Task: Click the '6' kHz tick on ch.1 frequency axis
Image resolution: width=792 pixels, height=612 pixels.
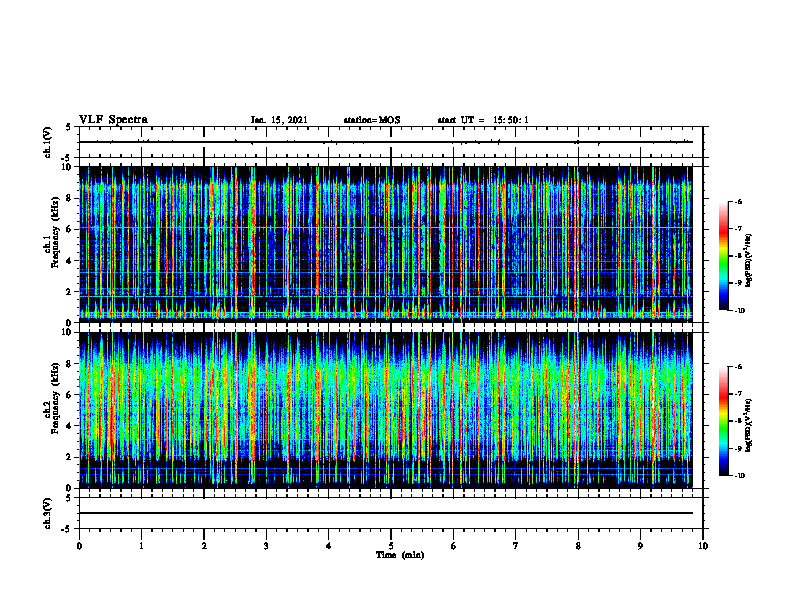Action: [70, 229]
